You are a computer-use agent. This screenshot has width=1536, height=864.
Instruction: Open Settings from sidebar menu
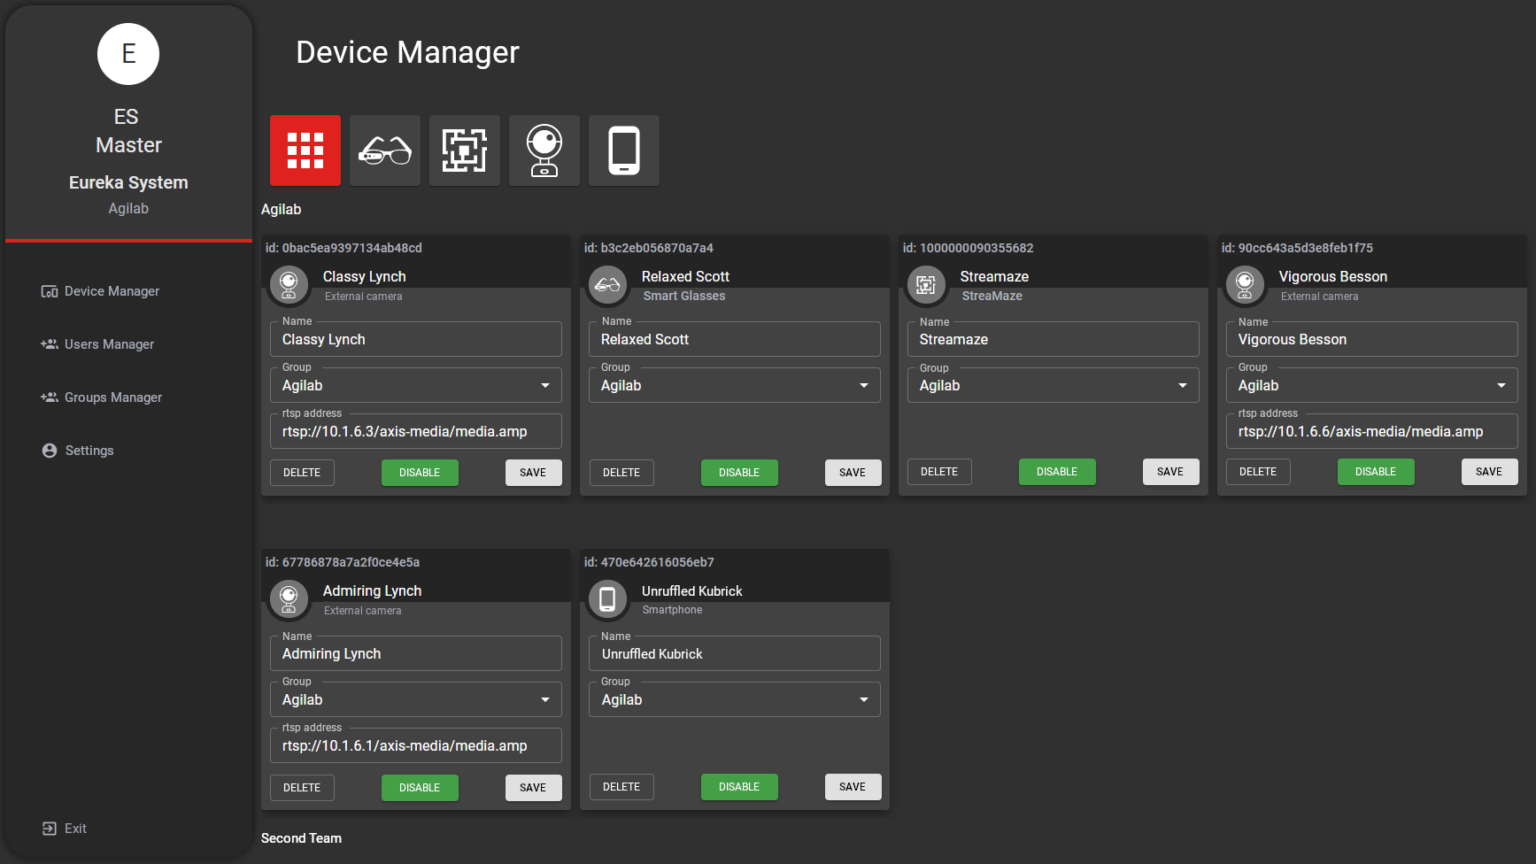78,450
